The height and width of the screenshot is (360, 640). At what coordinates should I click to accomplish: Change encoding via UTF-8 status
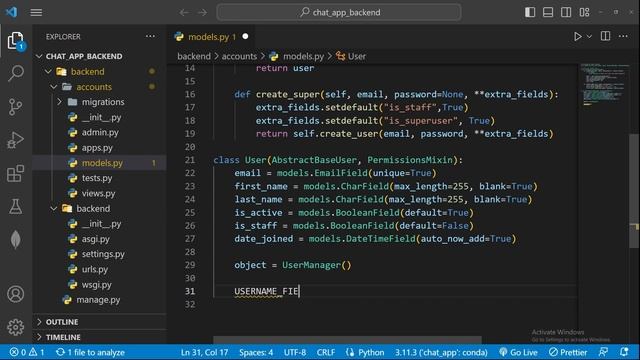tap(295, 352)
